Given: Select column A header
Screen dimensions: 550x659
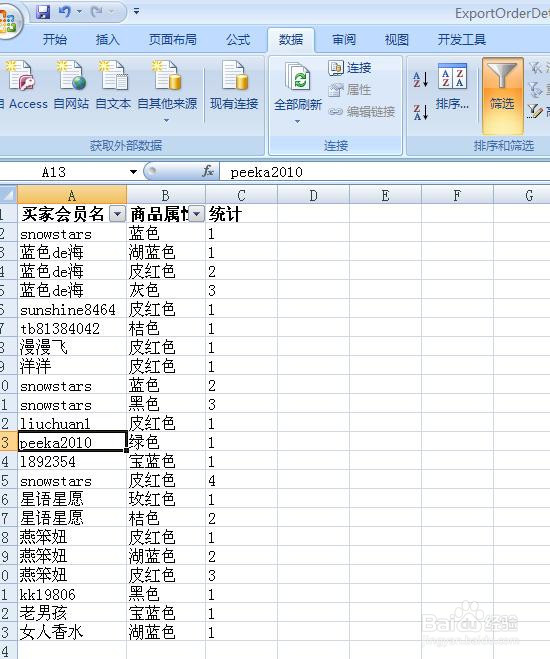Looking at the screenshot, I should click(x=72, y=195).
